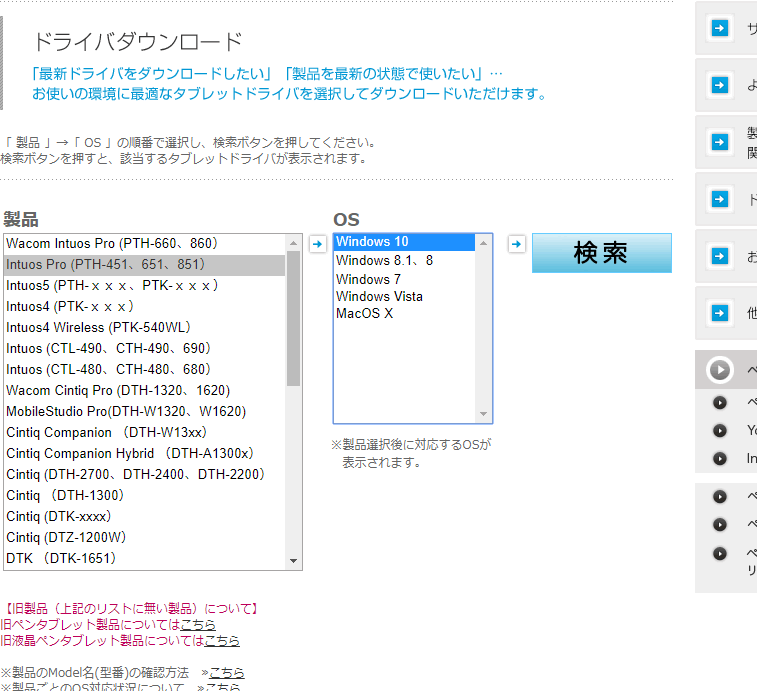Choose Windows 7 in the OS list
The width and height of the screenshot is (757, 691).
click(405, 280)
